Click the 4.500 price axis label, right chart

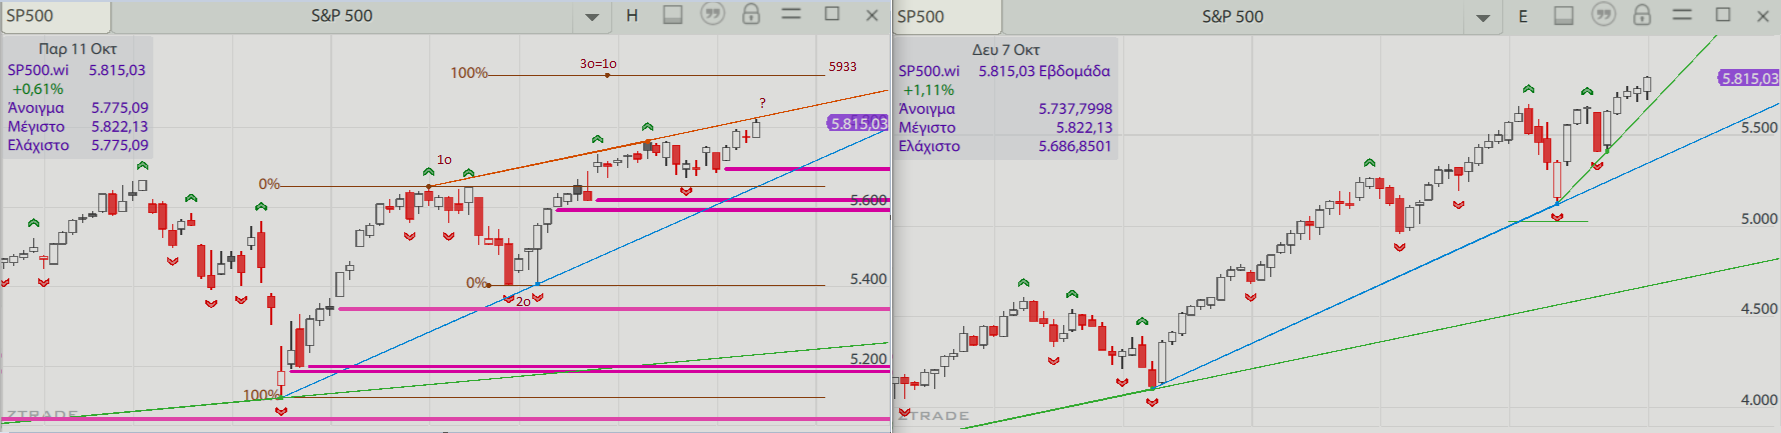(x=1759, y=309)
